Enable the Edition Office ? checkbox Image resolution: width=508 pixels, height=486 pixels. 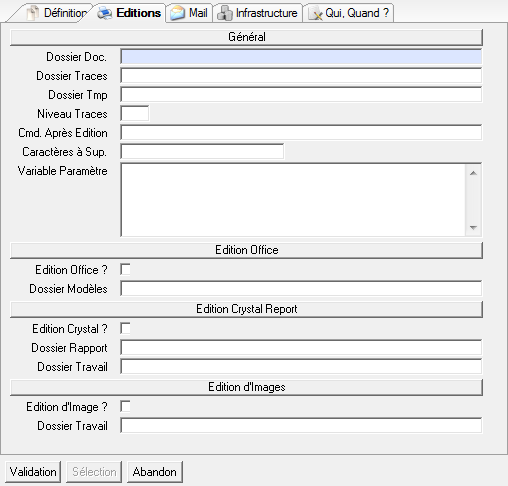coord(126,269)
